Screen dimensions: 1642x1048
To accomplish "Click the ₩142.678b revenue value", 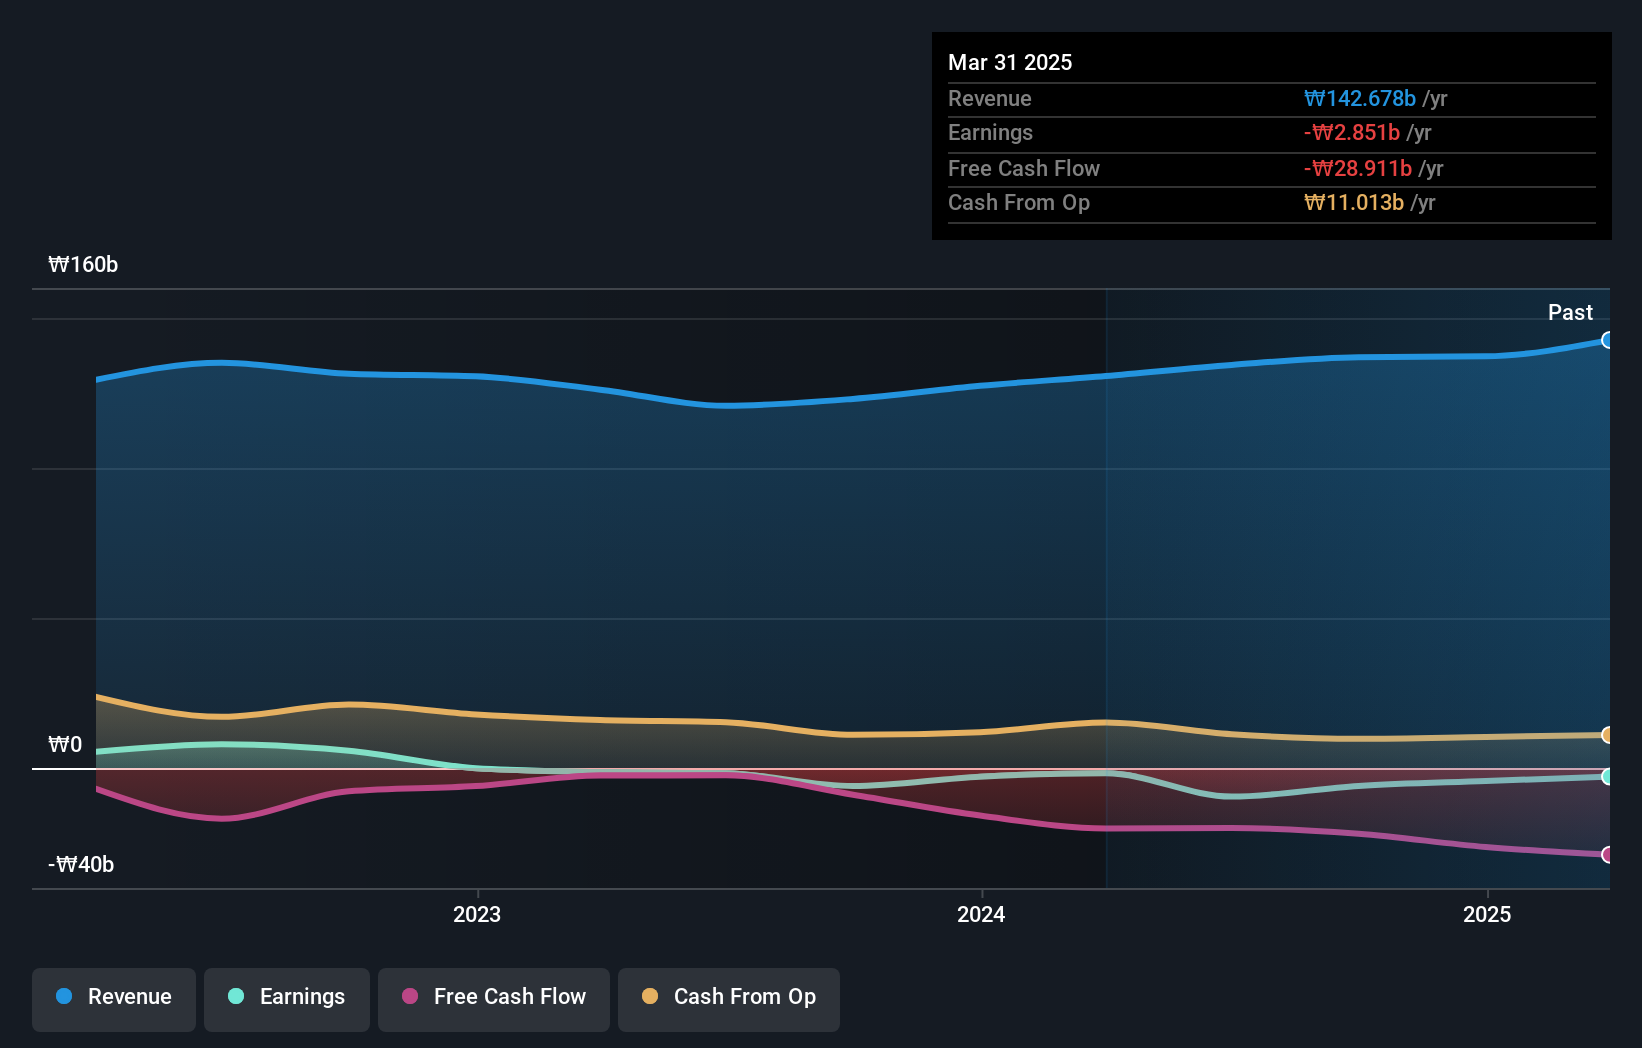I will pyautogui.click(x=1360, y=98).
